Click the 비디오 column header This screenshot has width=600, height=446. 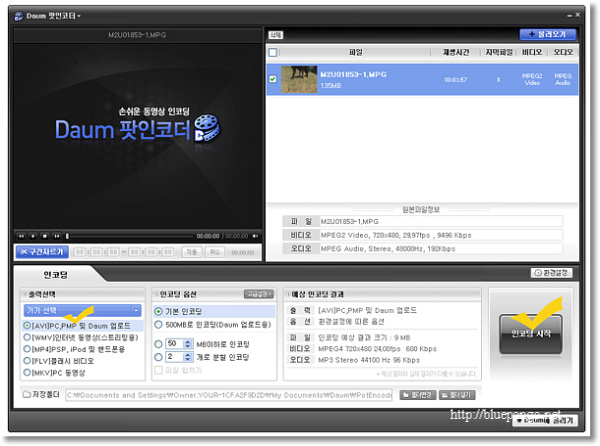[x=532, y=52]
